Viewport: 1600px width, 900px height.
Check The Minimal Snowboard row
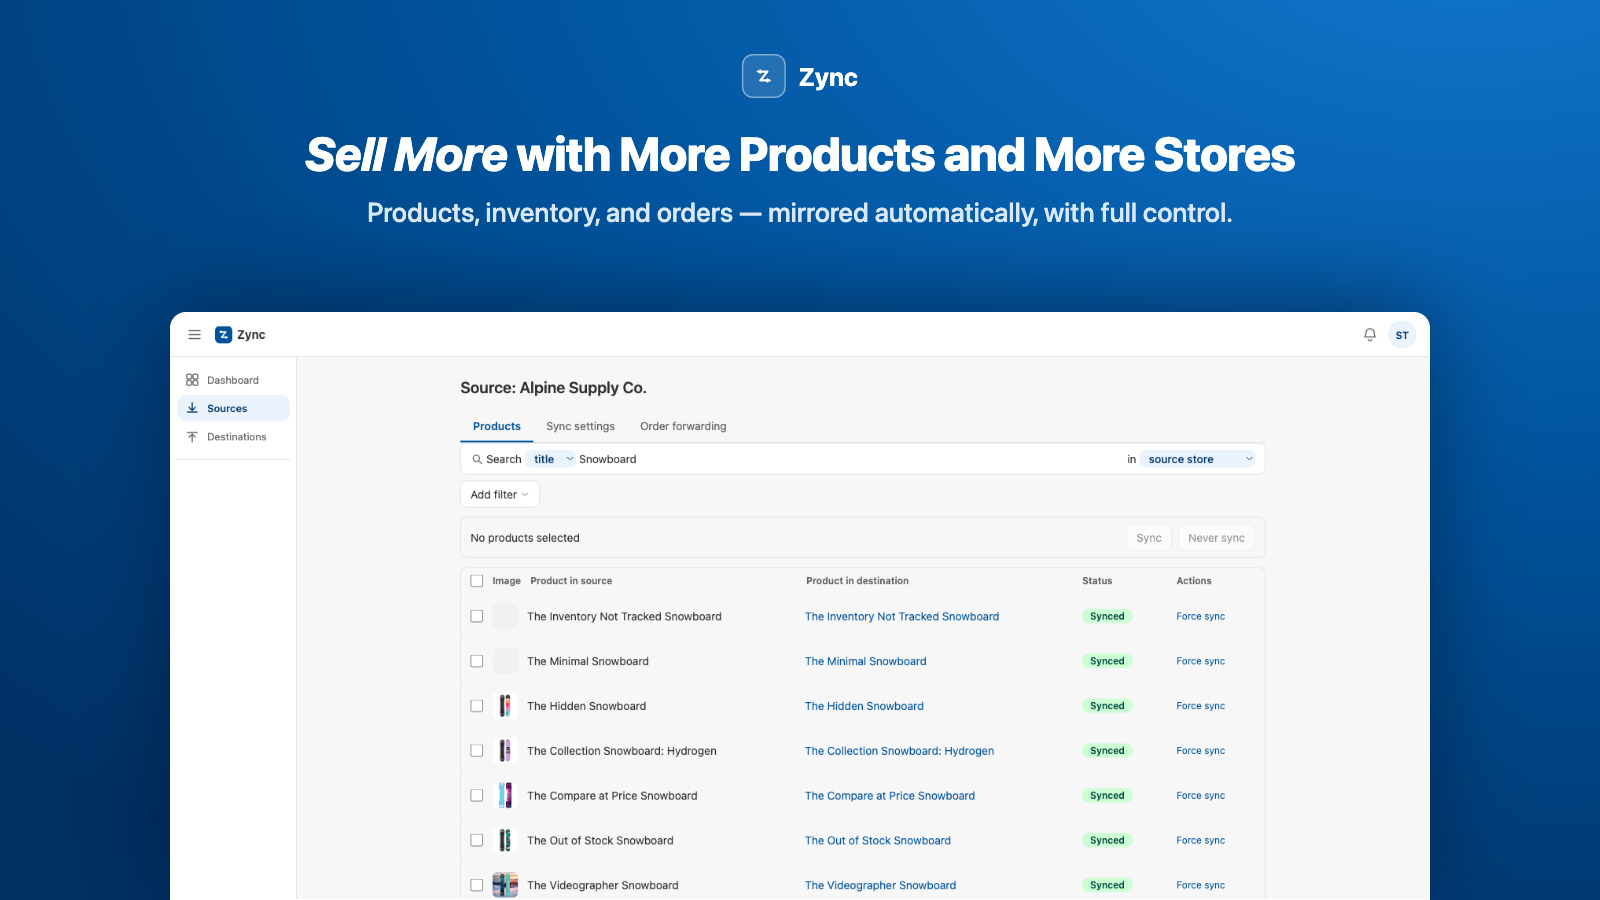tap(477, 661)
